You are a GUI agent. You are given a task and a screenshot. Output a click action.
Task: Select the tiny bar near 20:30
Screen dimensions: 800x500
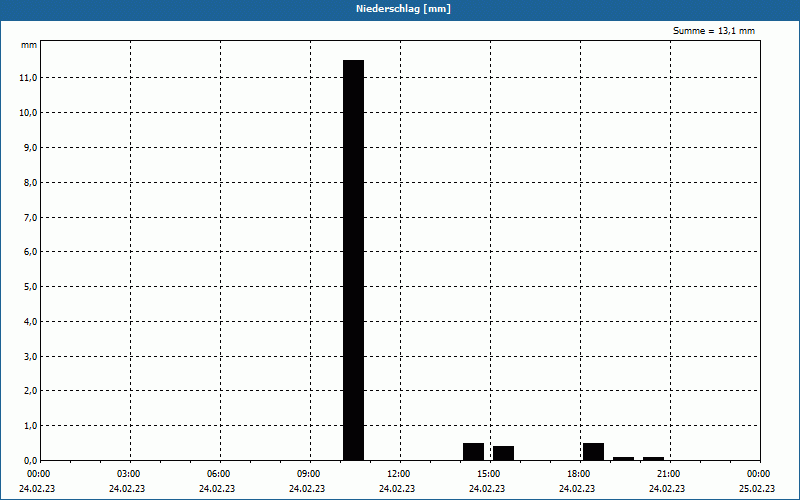tap(654, 459)
